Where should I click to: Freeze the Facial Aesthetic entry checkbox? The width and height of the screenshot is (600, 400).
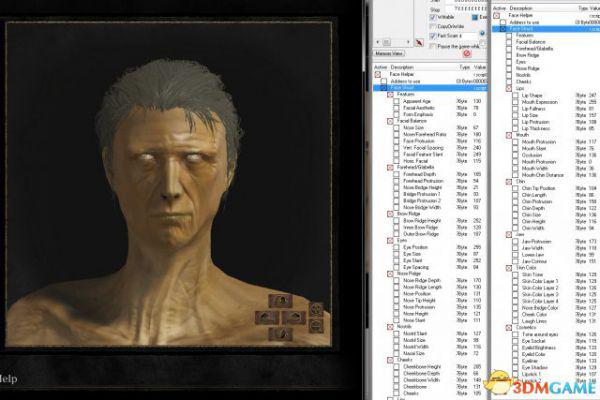coord(396,108)
